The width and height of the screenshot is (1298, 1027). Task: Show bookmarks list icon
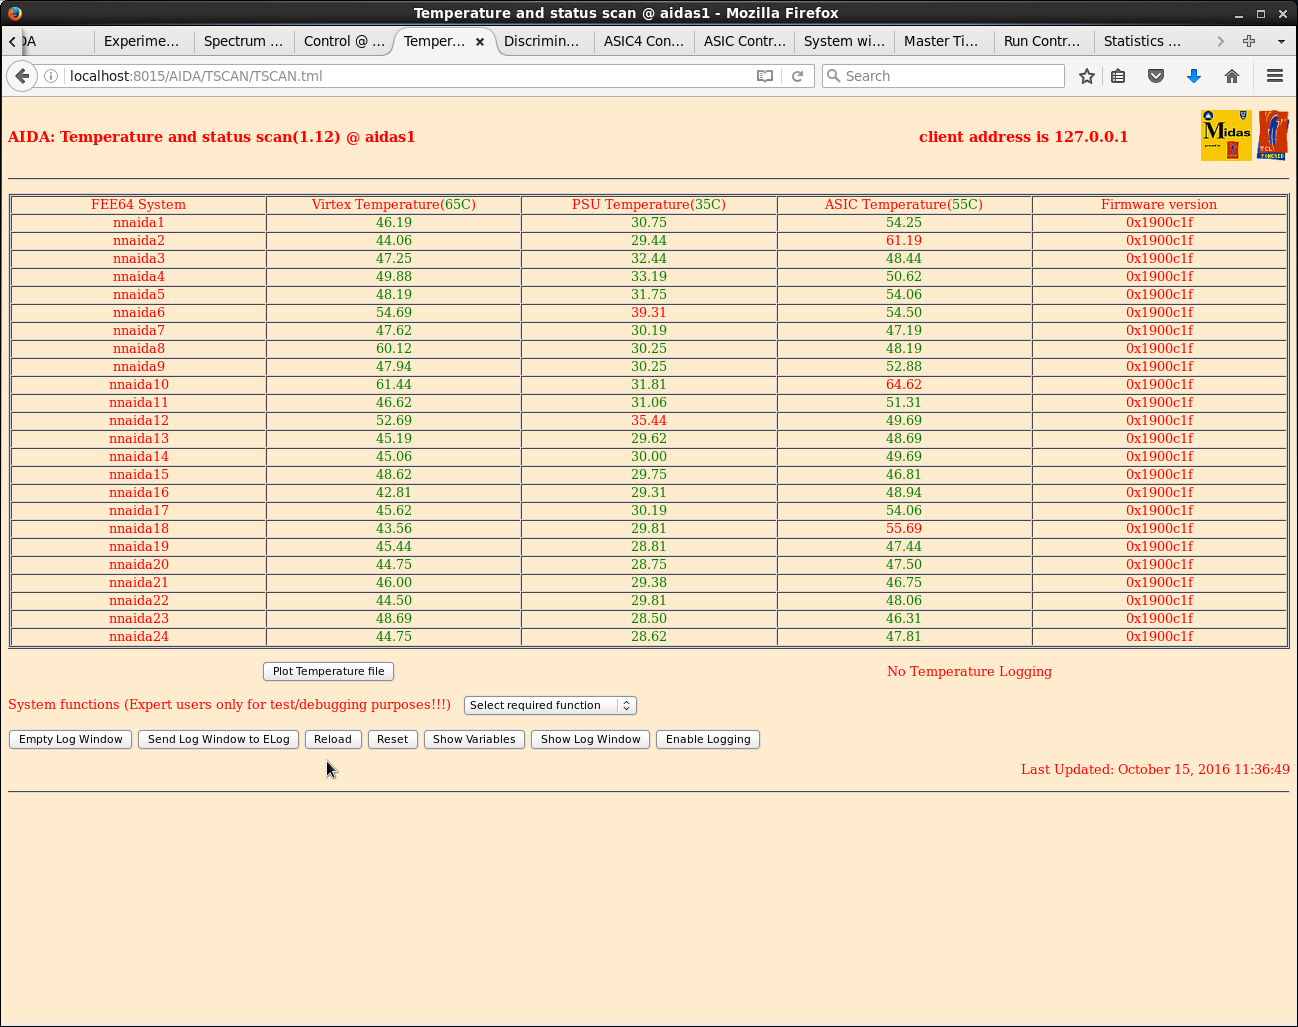(1119, 76)
